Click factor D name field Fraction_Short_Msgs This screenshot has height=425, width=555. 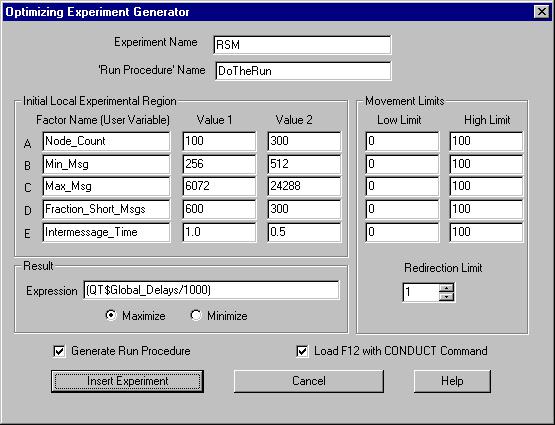coord(106,209)
